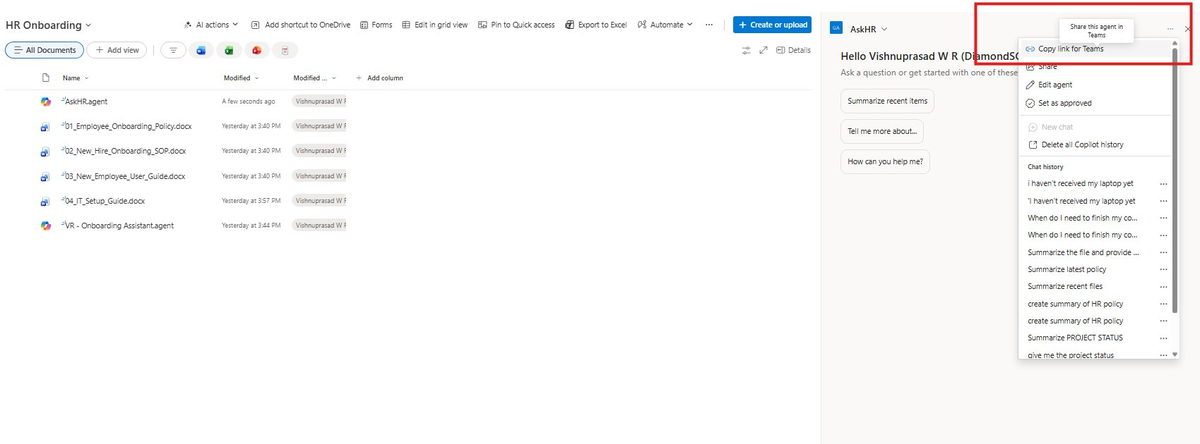Click Tell me more about... suggestion
Screen dimensions: 1200x444
point(883,131)
